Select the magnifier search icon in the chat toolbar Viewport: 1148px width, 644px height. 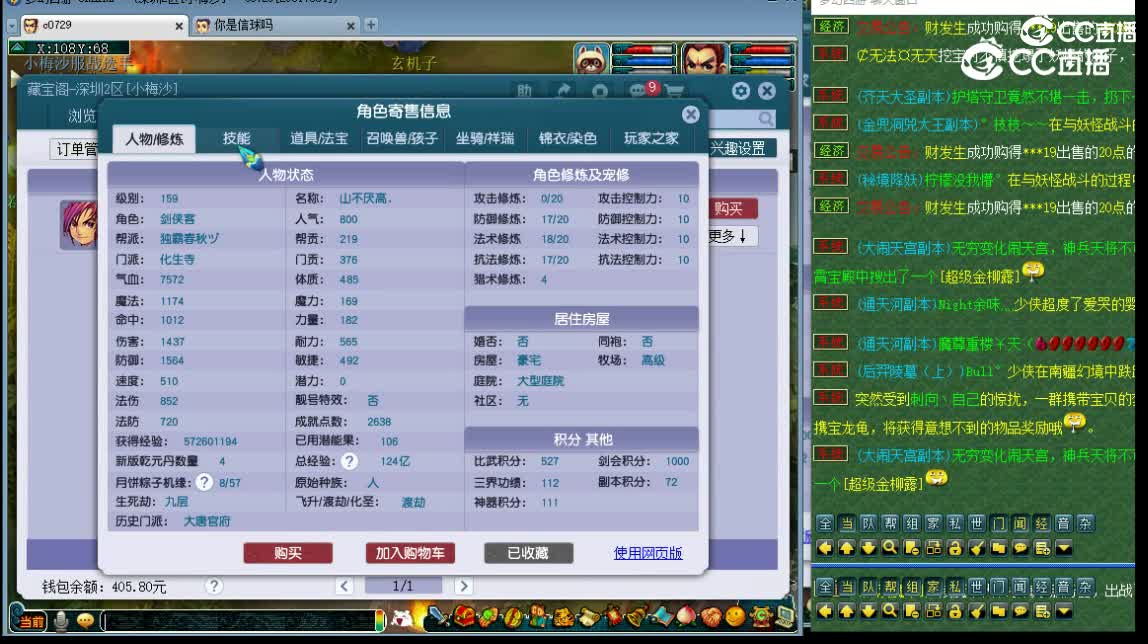pyautogui.click(x=889, y=547)
